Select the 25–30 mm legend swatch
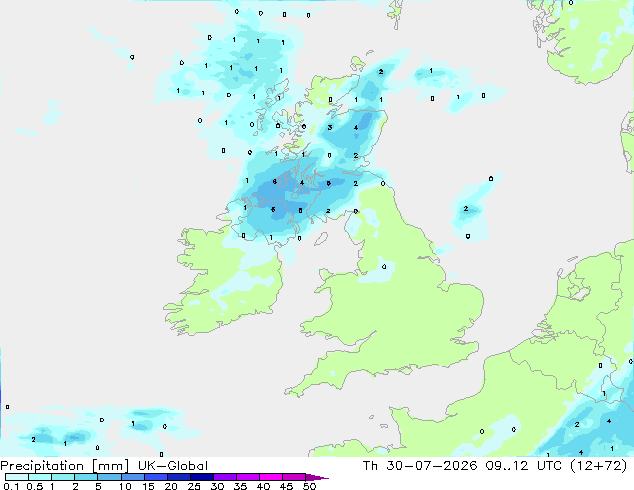The image size is (634, 490). pyautogui.click(x=201, y=477)
